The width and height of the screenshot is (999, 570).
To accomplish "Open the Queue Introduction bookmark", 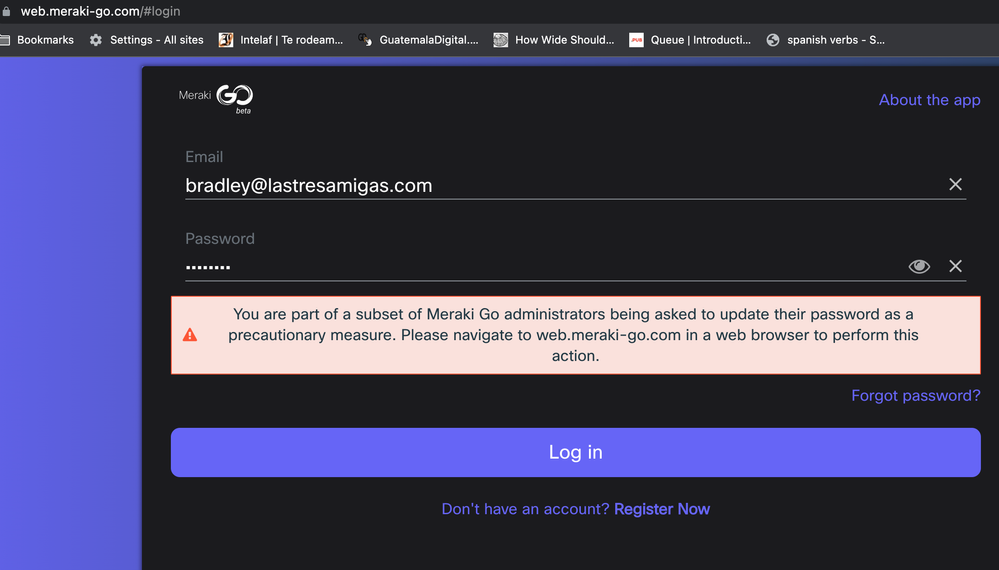I will coord(690,40).
